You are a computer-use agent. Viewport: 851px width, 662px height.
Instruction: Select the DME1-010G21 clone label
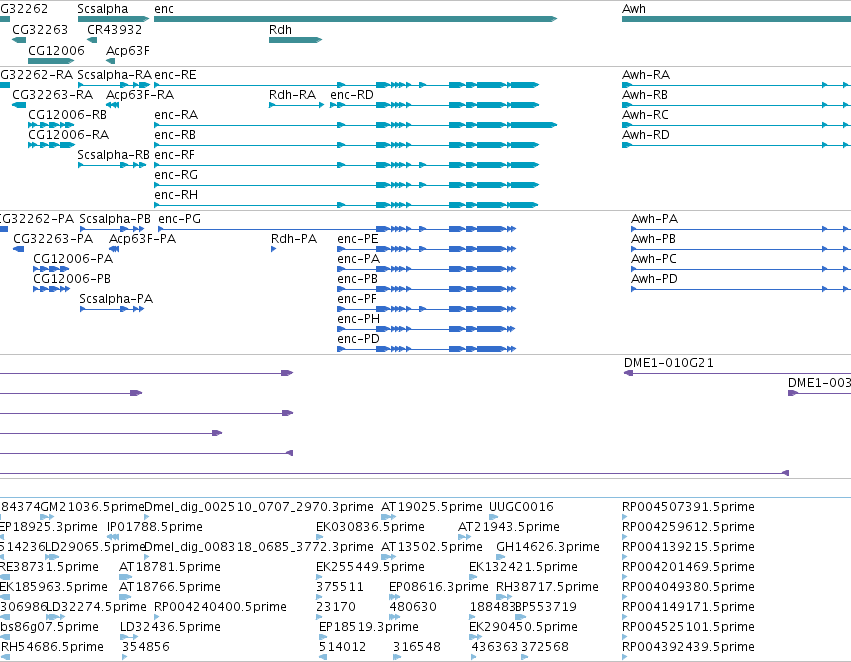pyautogui.click(x=669, y=363)
